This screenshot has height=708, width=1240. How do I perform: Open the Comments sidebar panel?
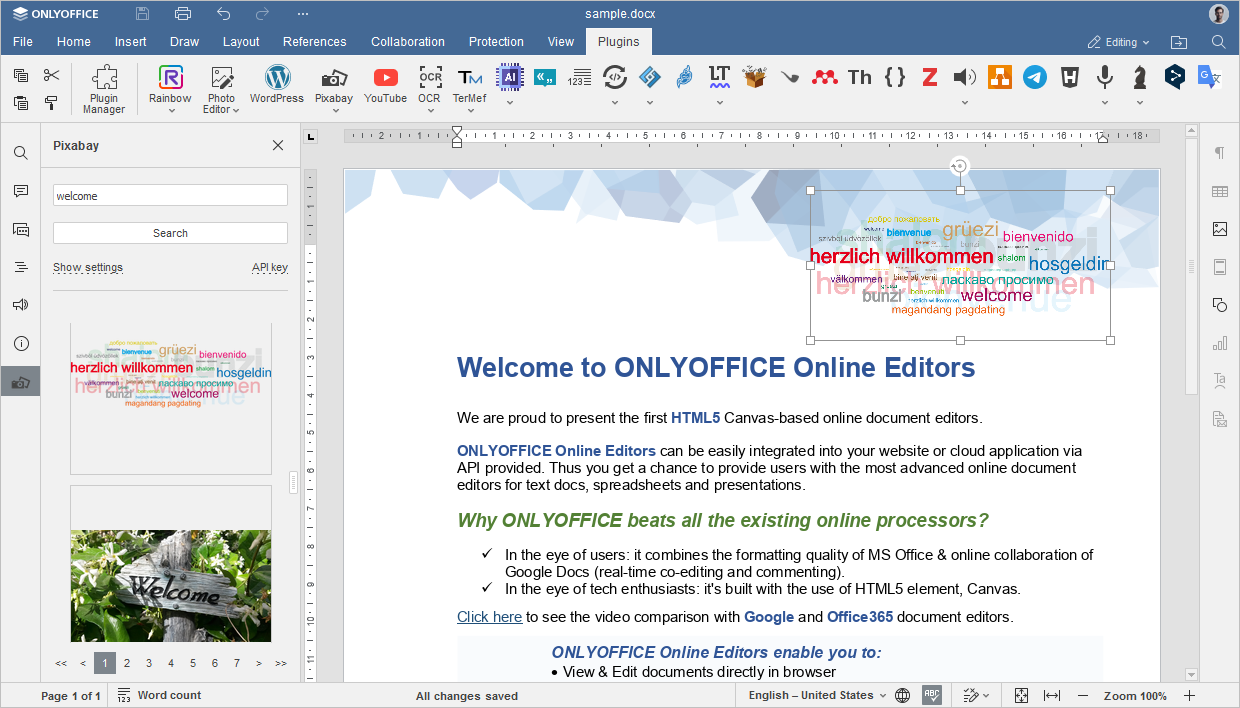click(20, 191)
